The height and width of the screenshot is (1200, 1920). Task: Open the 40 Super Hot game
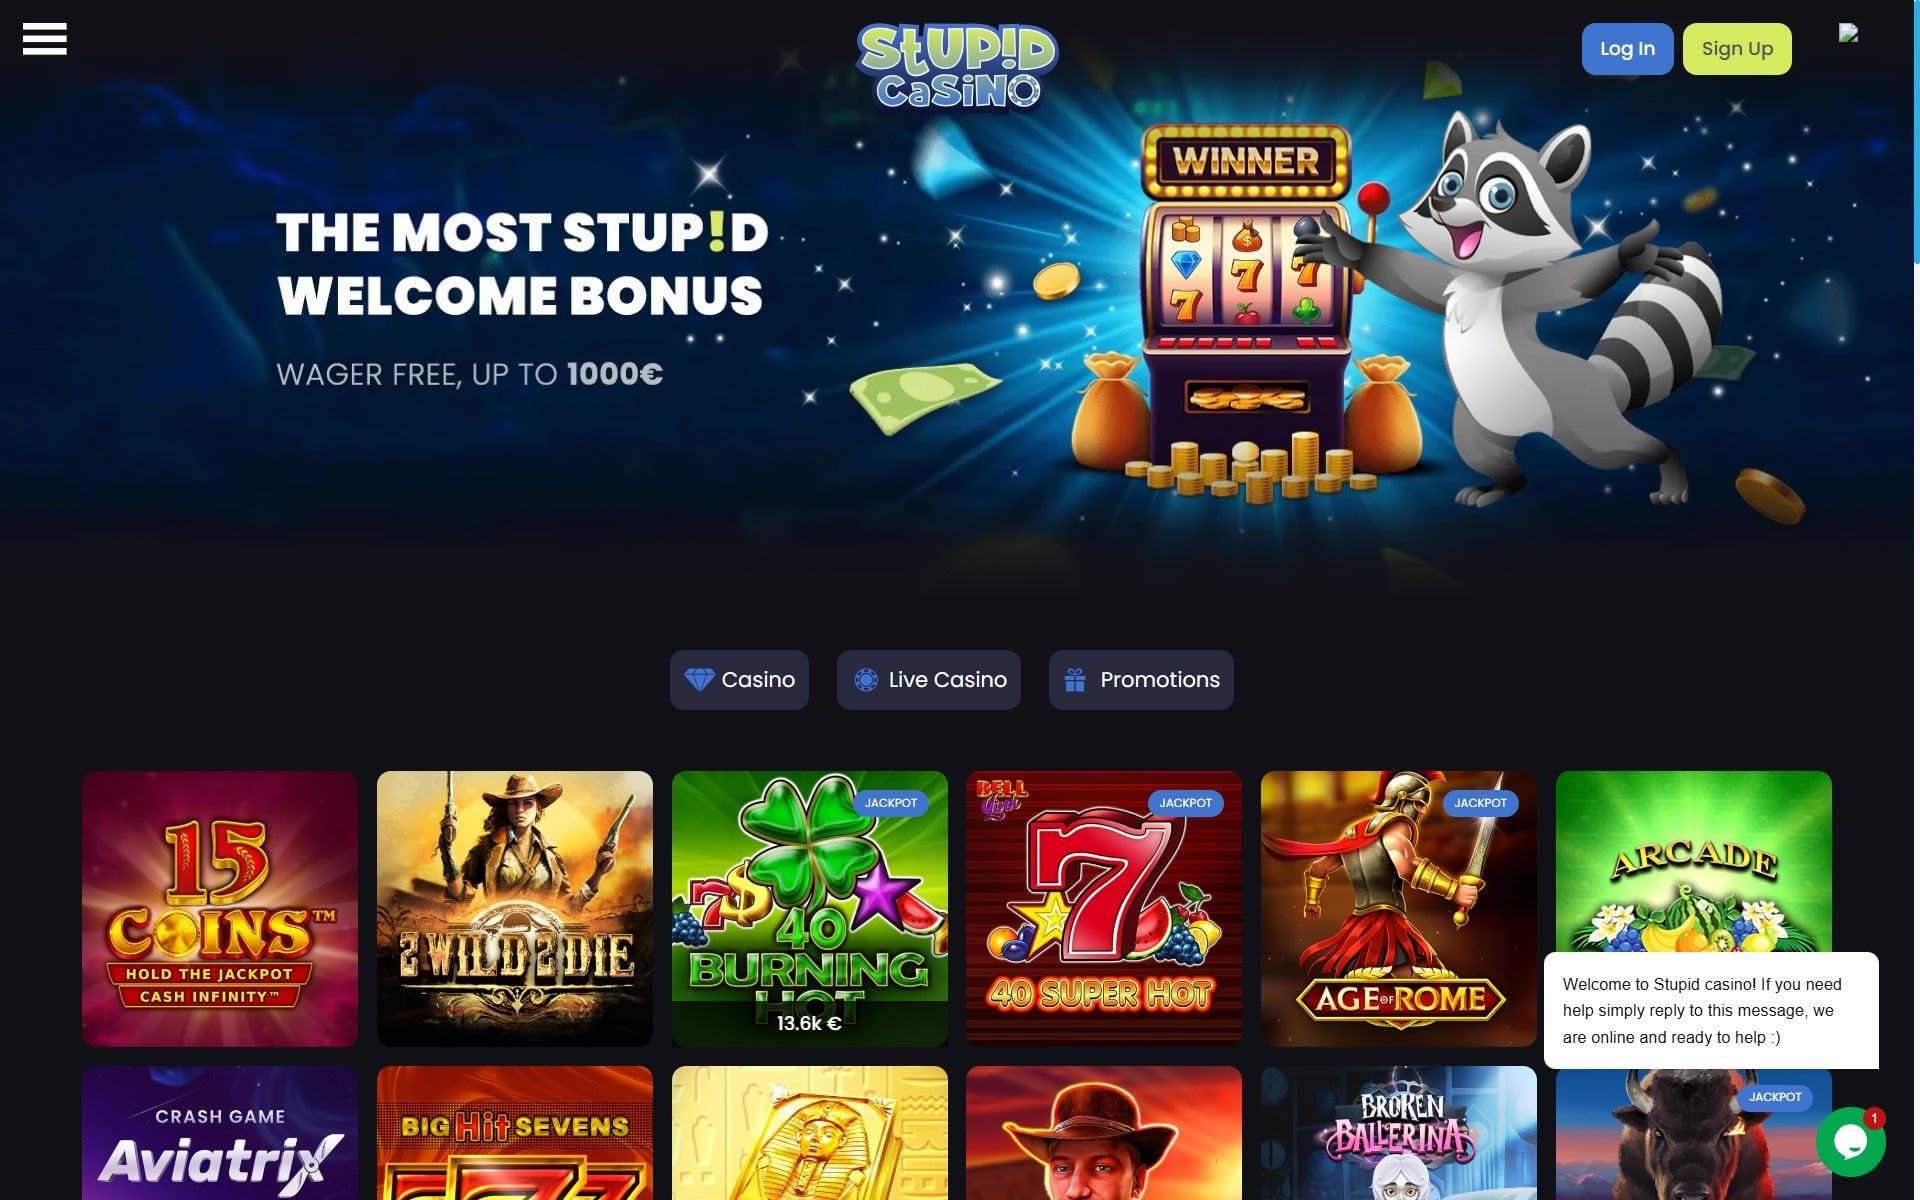[1104, 909]
